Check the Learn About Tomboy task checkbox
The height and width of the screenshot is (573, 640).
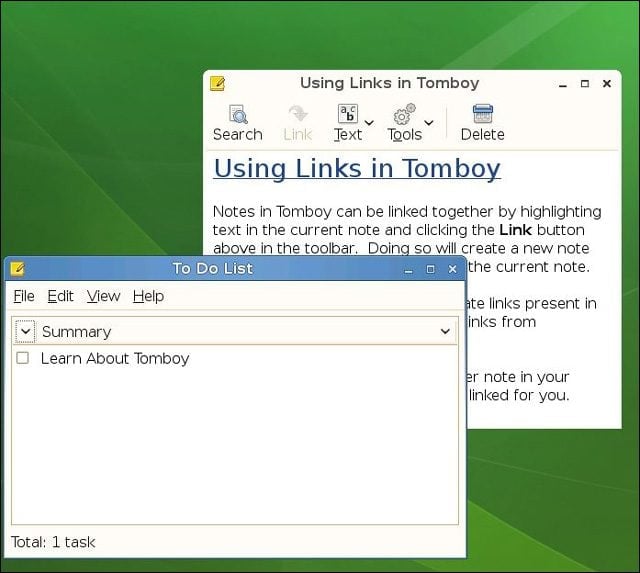click(22, 358)
